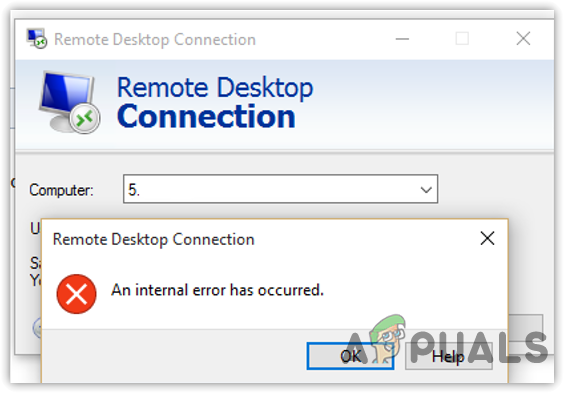
Task: Expand the Computer dropdown arrow
Action: (426, 189)
